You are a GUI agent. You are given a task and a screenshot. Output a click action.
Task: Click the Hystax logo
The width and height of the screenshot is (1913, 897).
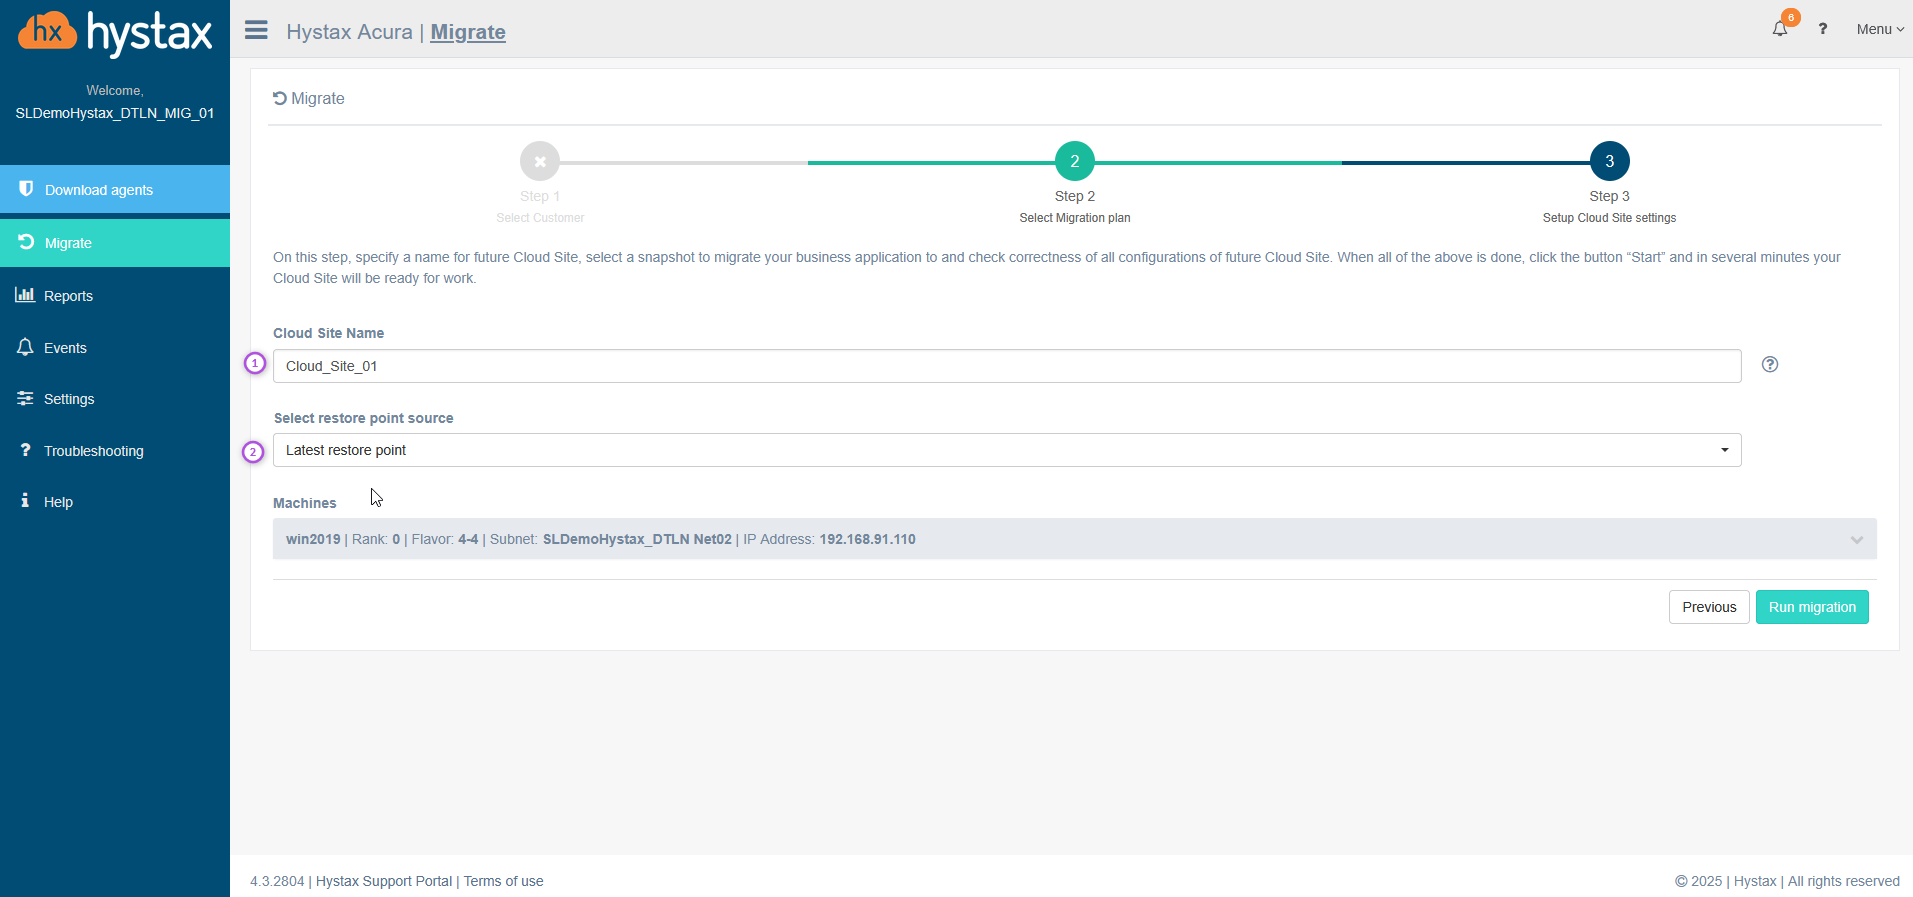point(115,33)
